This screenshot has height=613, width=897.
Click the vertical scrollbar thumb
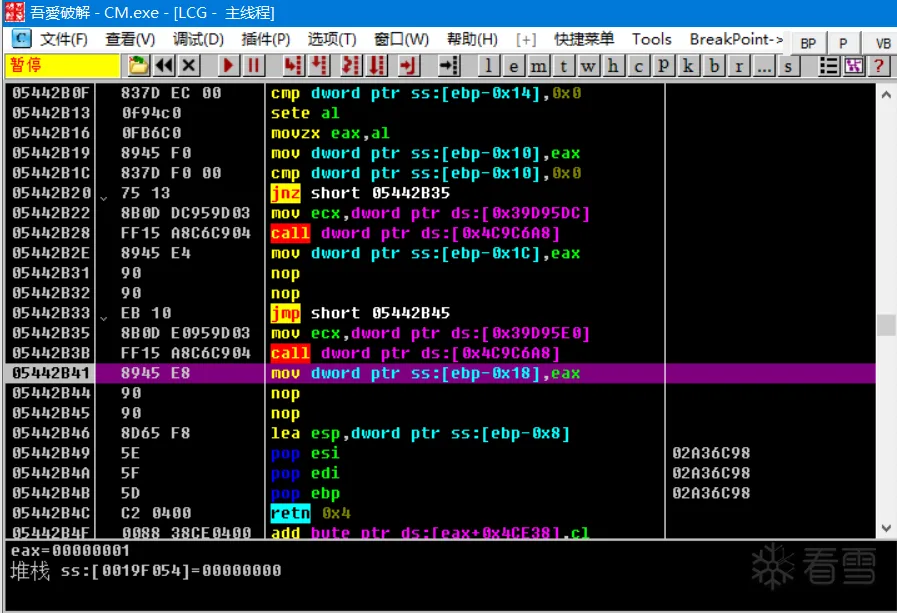(x=886, y=325)
